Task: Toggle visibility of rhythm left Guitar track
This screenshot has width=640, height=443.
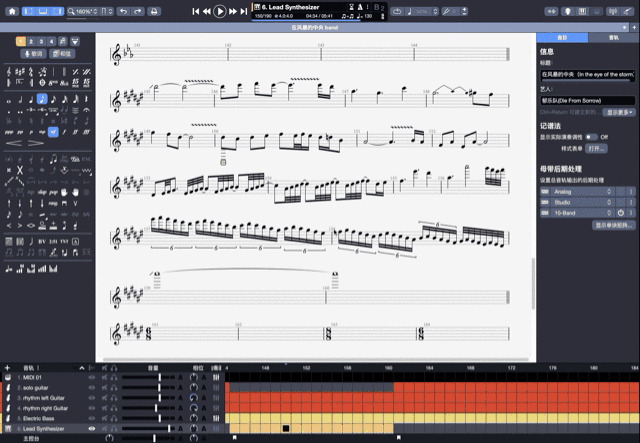Action: pyautogui.click(x=92, y=397)
